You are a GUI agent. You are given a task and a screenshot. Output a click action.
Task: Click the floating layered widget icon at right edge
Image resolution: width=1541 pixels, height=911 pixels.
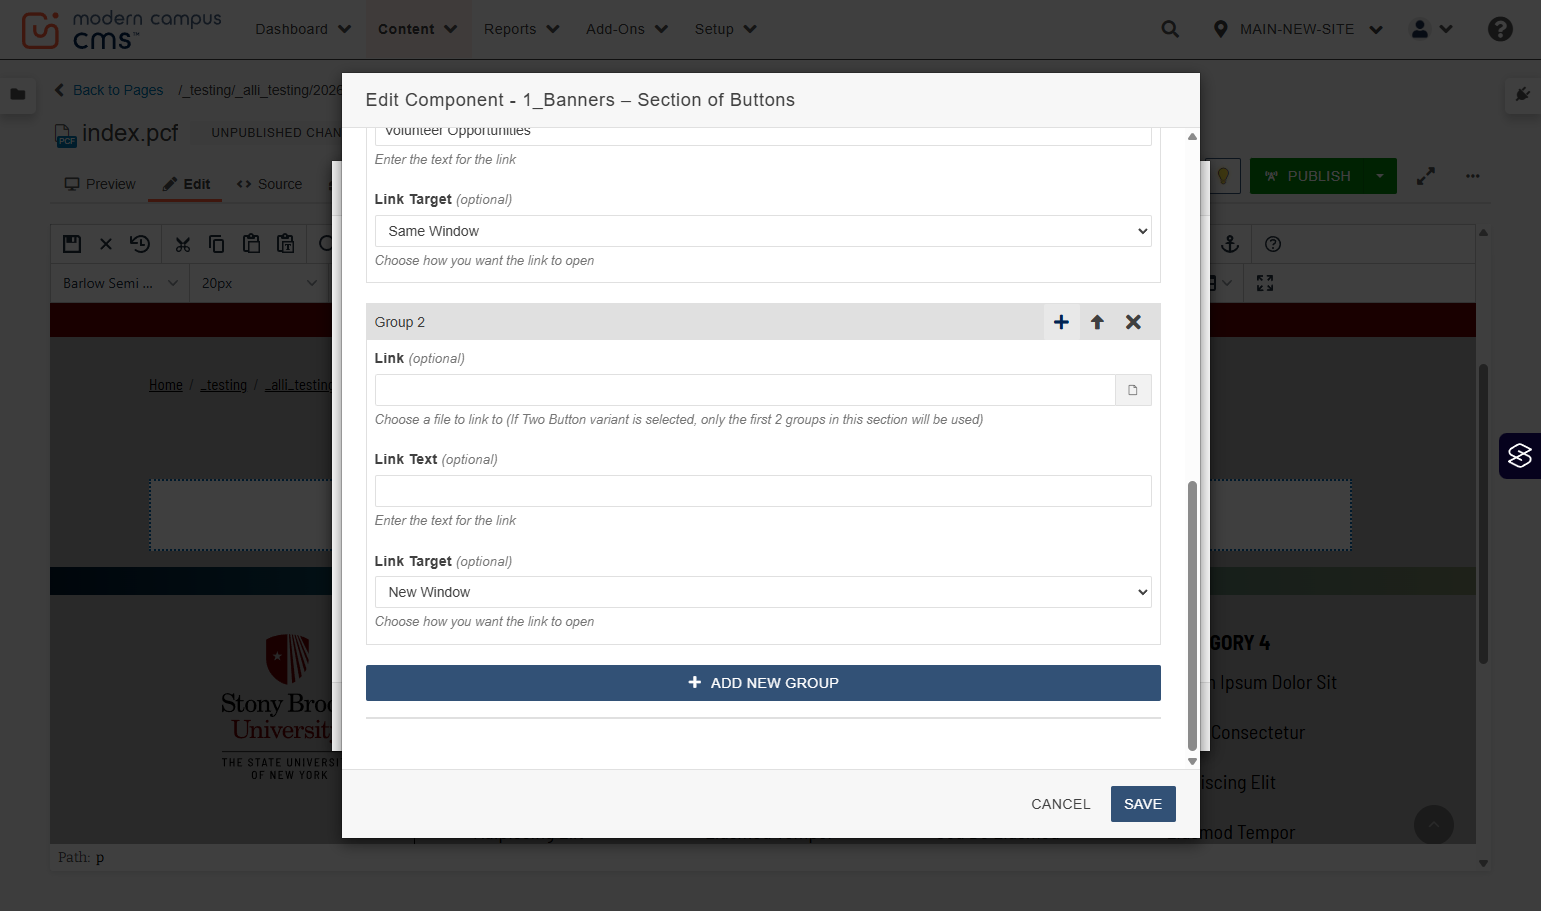click(x=1520, y=456)
